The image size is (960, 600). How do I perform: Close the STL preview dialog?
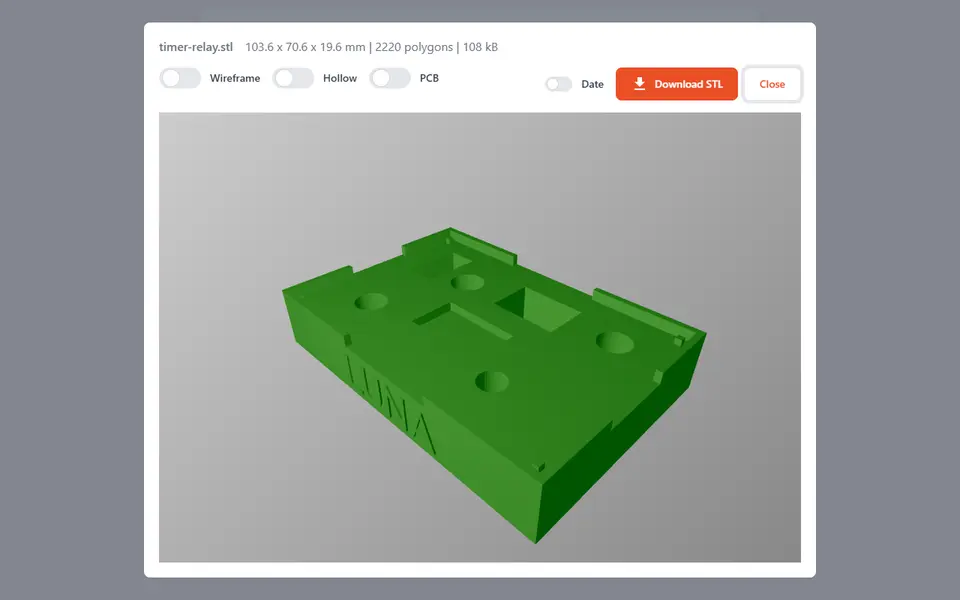[772, 84]
